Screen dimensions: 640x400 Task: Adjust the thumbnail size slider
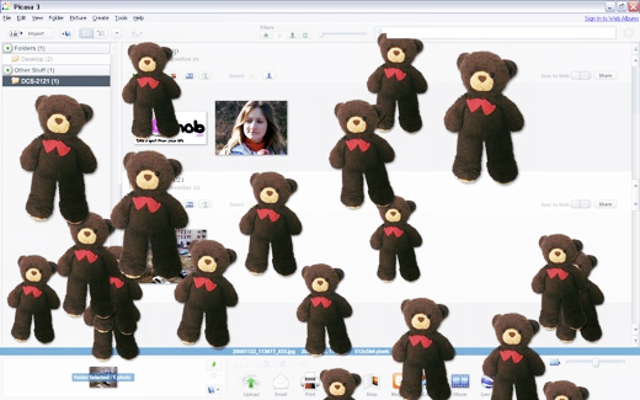[595, 362]
